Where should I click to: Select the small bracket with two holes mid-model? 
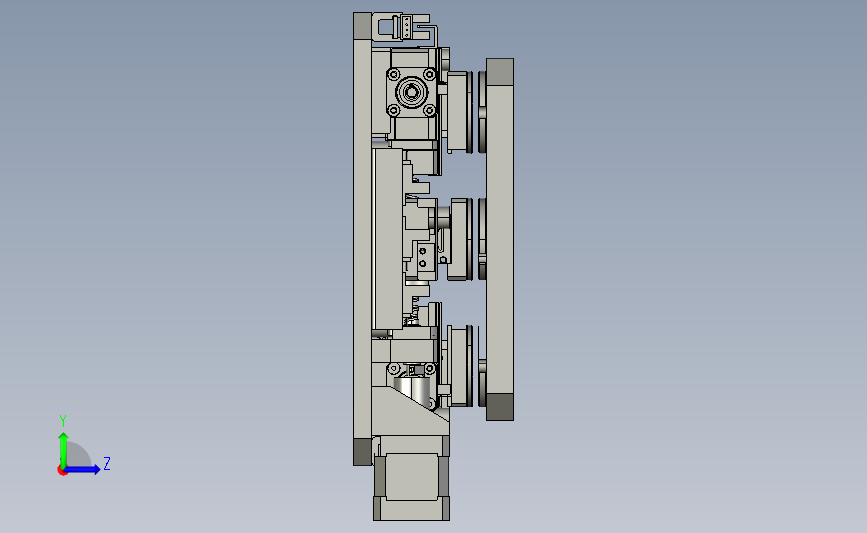point(424,258)
